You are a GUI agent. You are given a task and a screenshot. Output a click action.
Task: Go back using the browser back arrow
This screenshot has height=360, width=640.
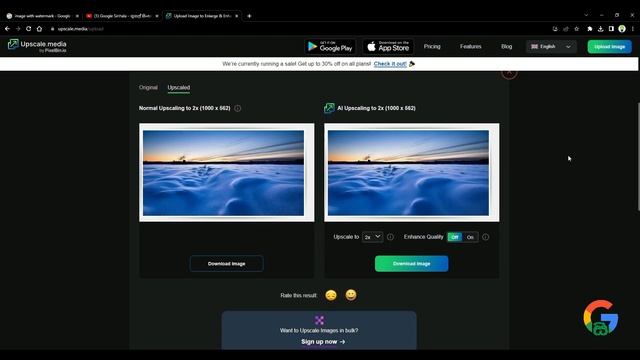pos(7,29)
